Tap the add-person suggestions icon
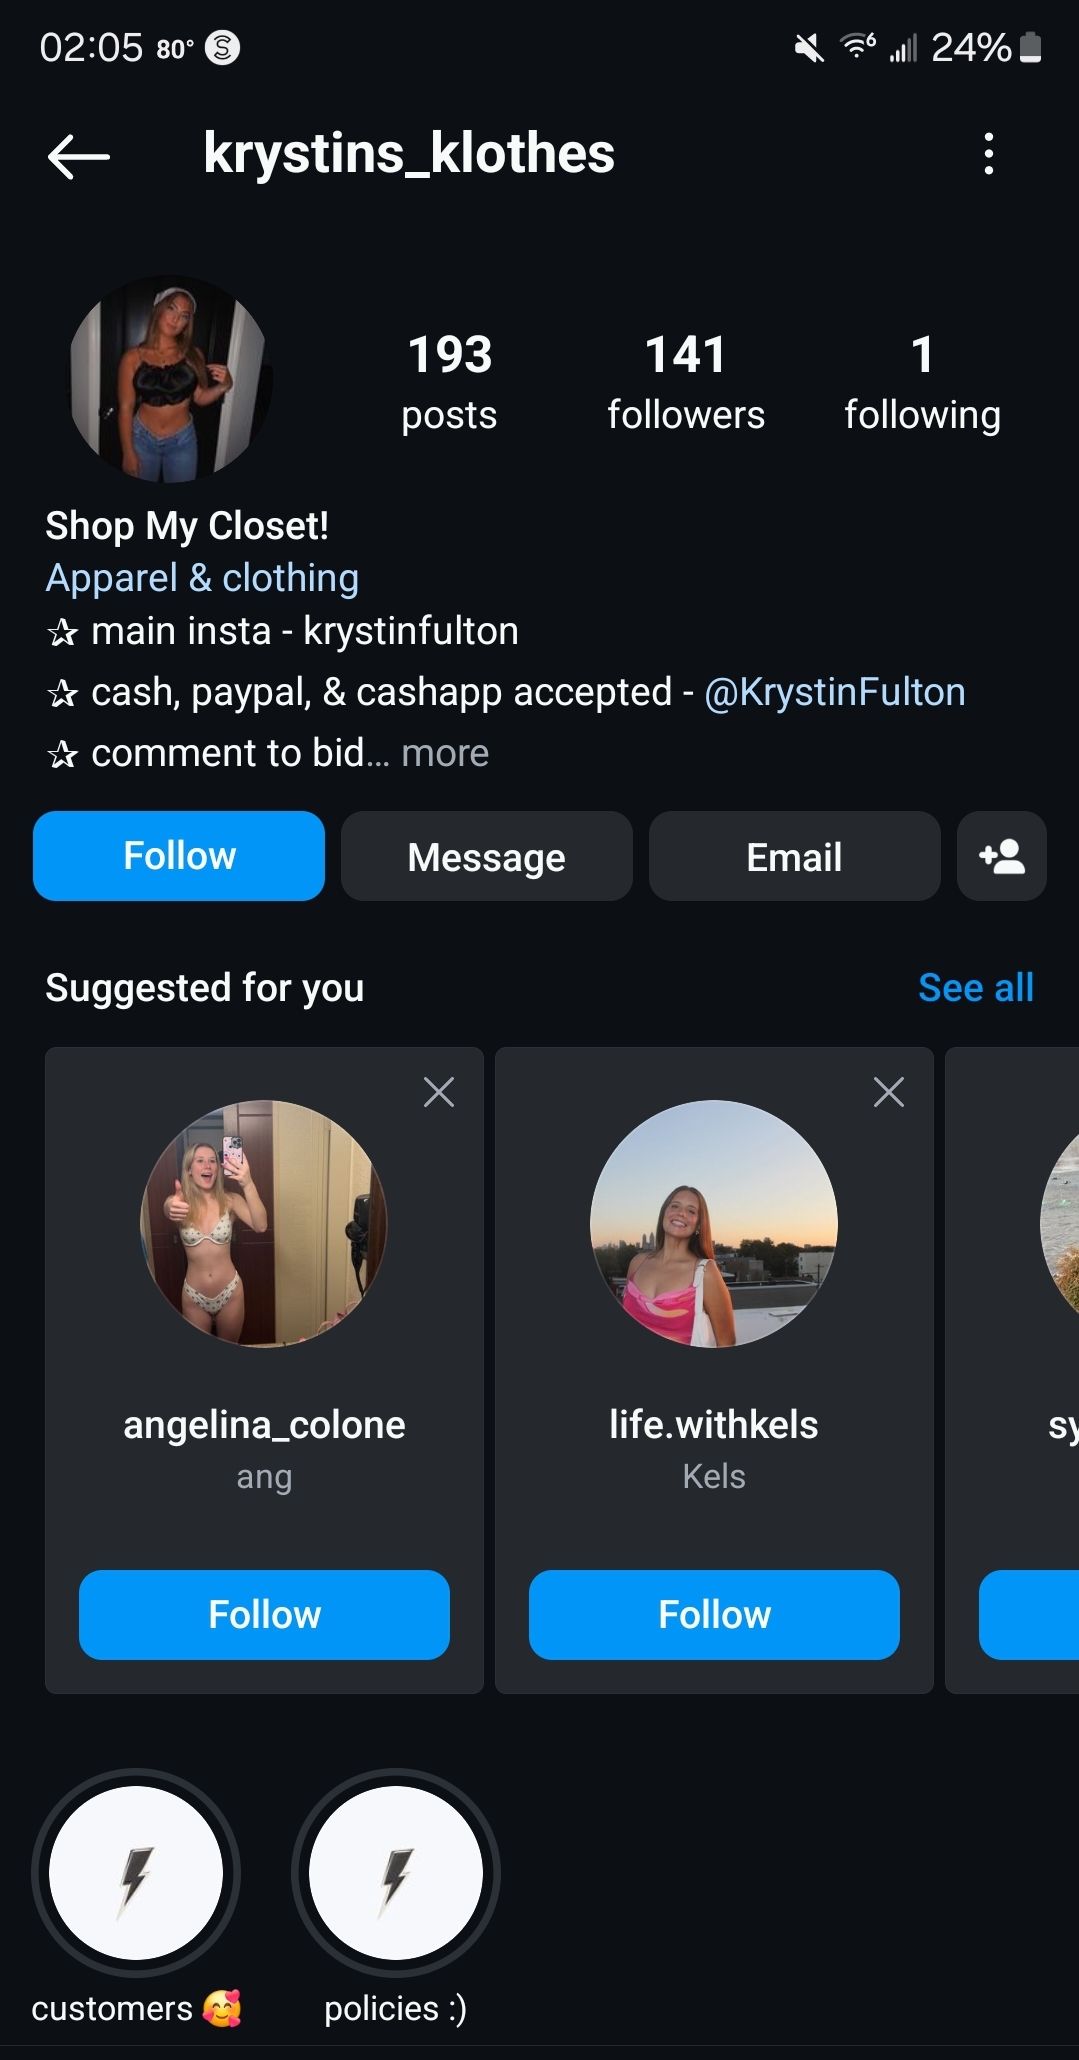Image resolution: width=1079 pixels, height=2060 pixels. point(1001,856)
